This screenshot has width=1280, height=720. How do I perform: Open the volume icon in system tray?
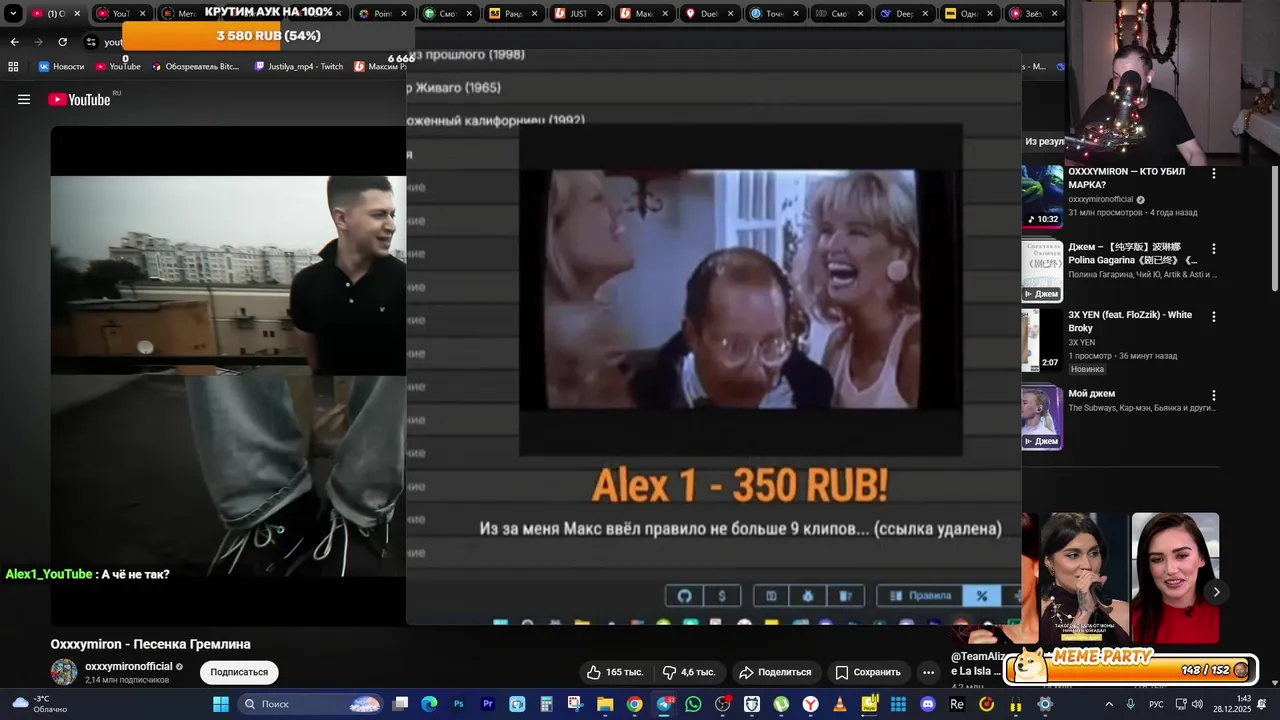click(1197, 704)
